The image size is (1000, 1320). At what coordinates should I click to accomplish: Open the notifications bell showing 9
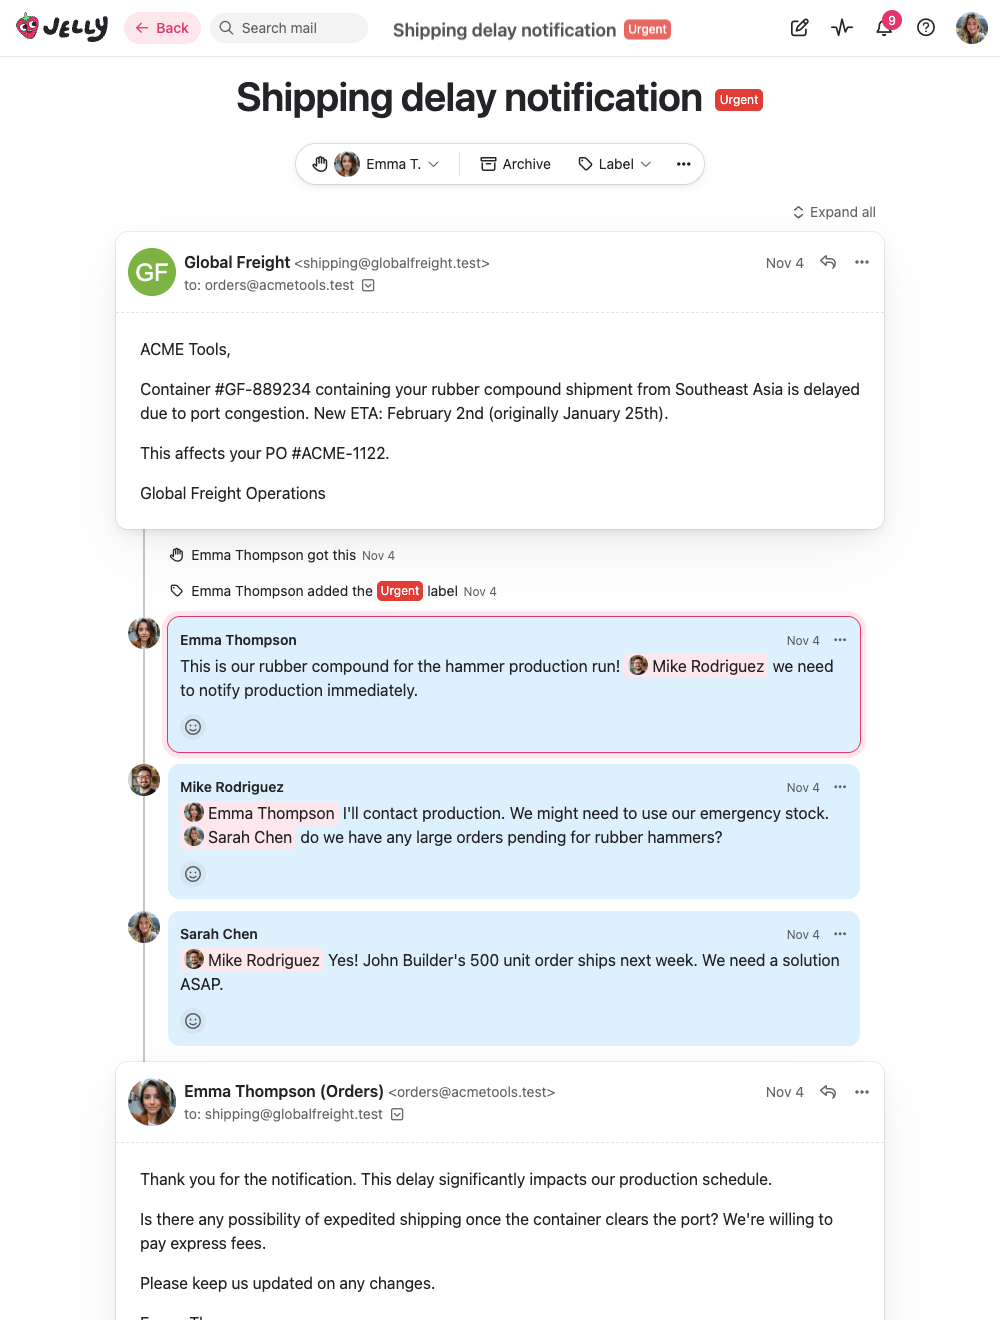[x=884, y=28]
